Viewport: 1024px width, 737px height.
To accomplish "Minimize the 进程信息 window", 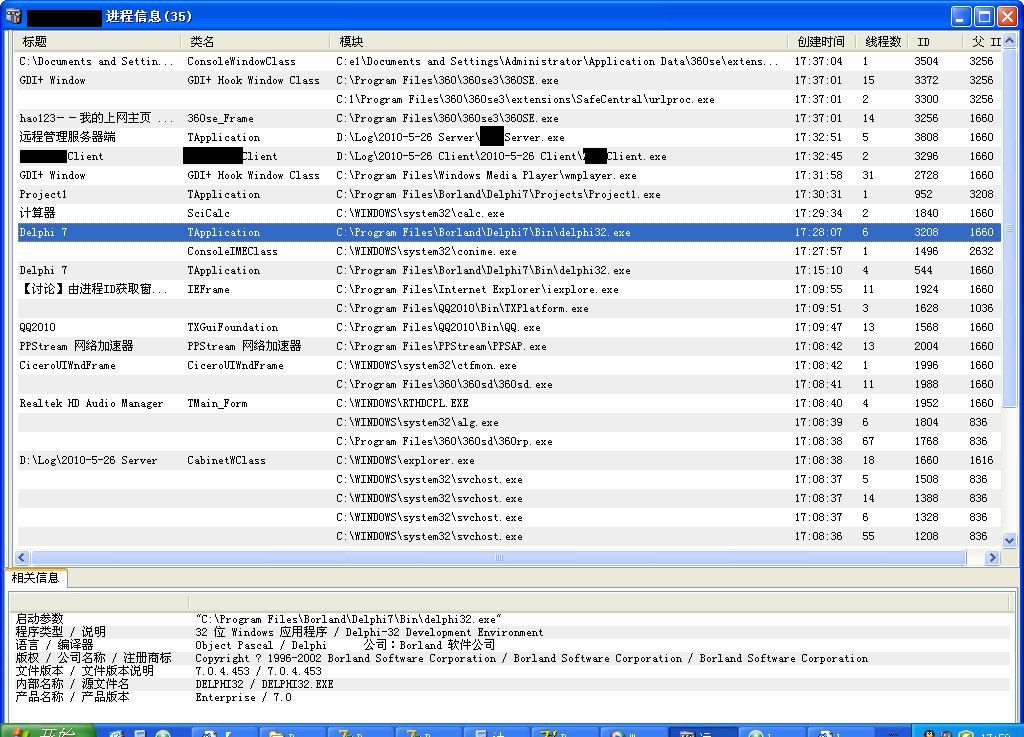I will coord(961,16).
